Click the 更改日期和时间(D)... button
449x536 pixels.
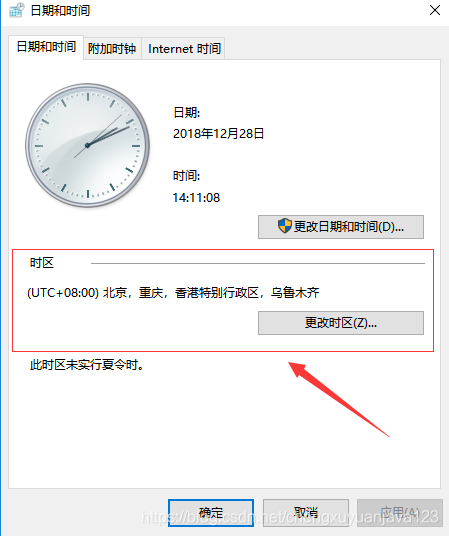pyautogui.click(x=341, y=227)
